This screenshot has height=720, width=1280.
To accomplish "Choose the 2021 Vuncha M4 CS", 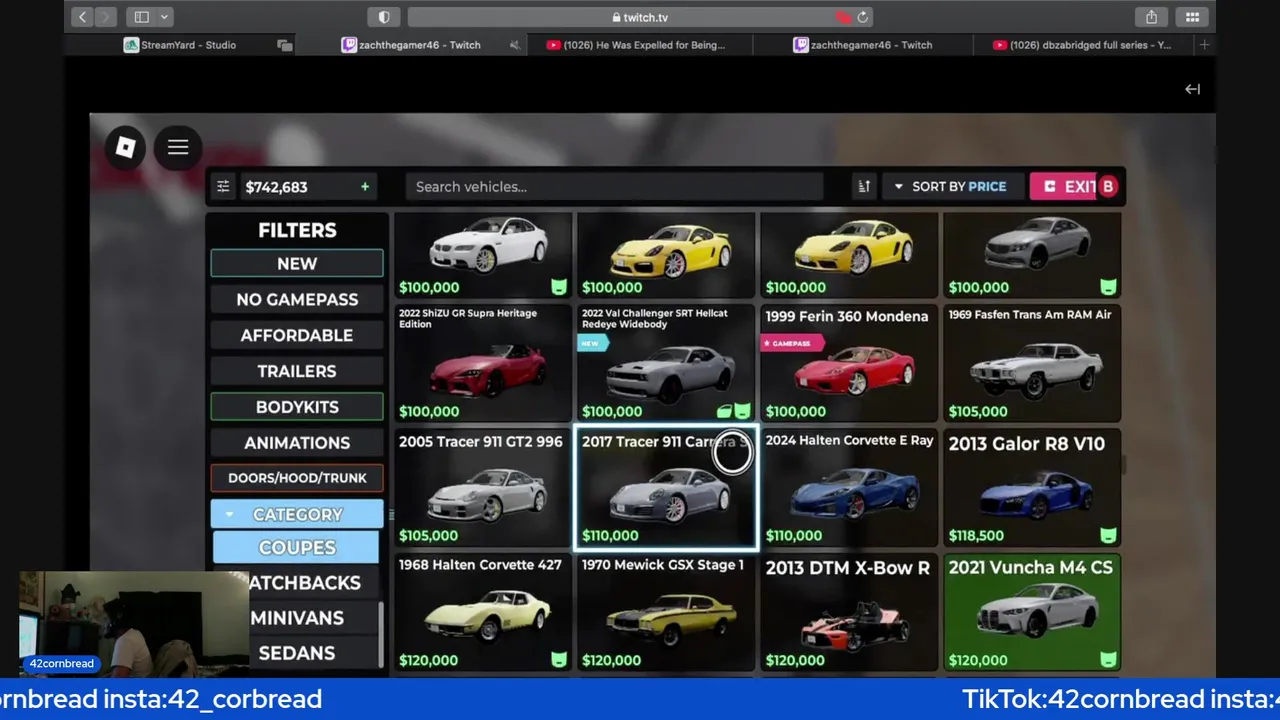I will point(1032,612).
